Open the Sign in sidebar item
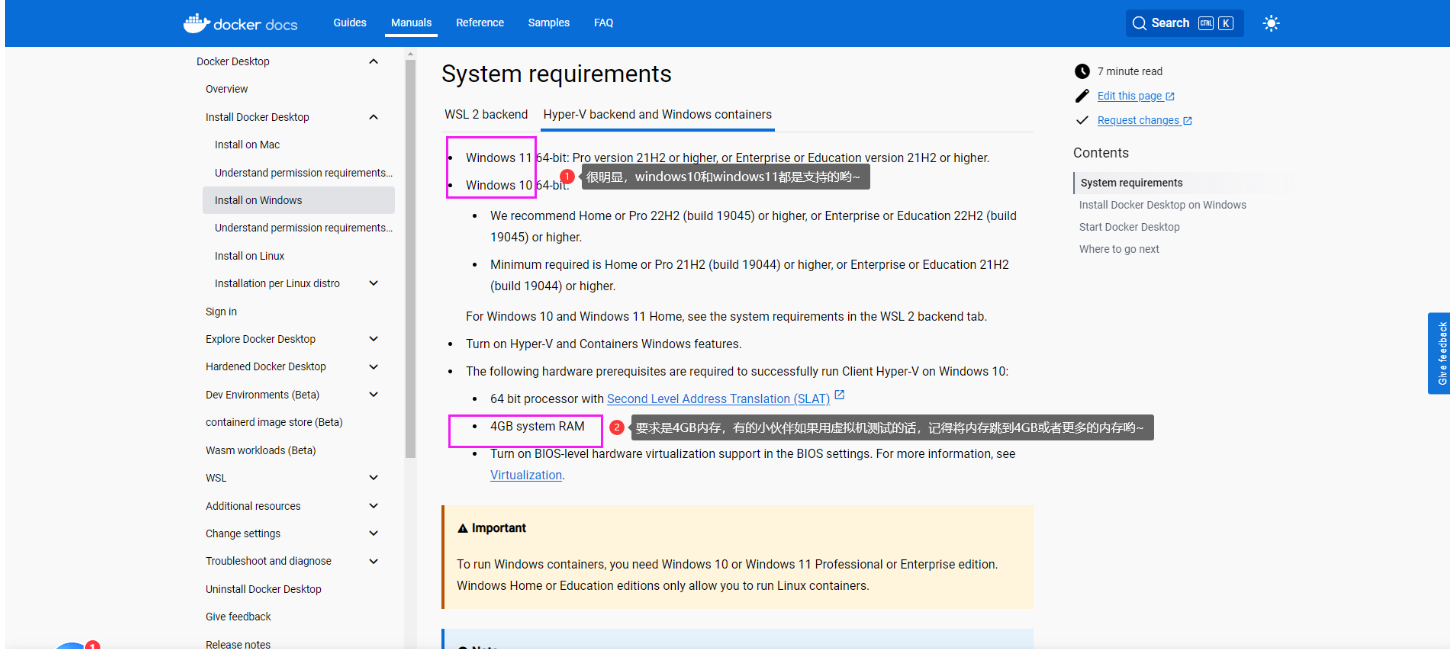Viewport: 1450px width, 649px height. pyautogui.click(x=221, y=312)
